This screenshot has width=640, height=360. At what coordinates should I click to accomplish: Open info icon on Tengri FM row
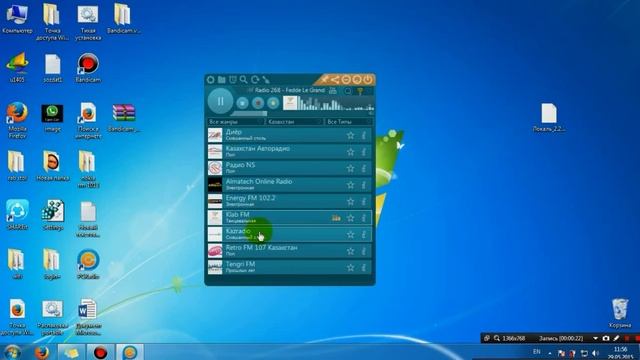364,268
